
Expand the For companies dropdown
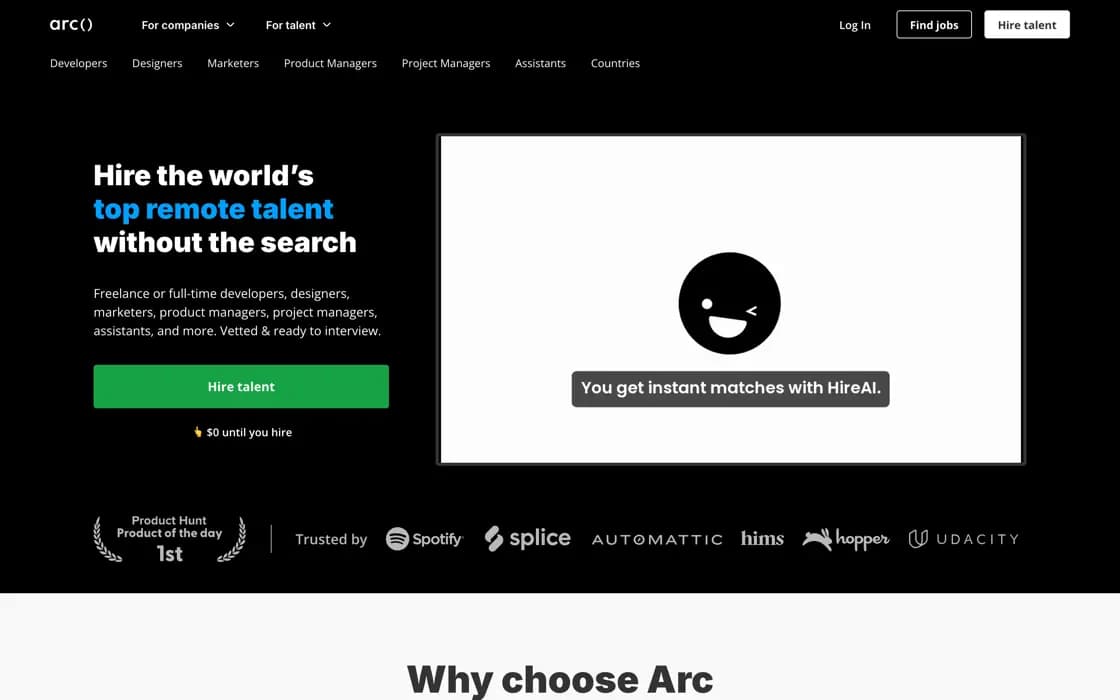[188, 25]
